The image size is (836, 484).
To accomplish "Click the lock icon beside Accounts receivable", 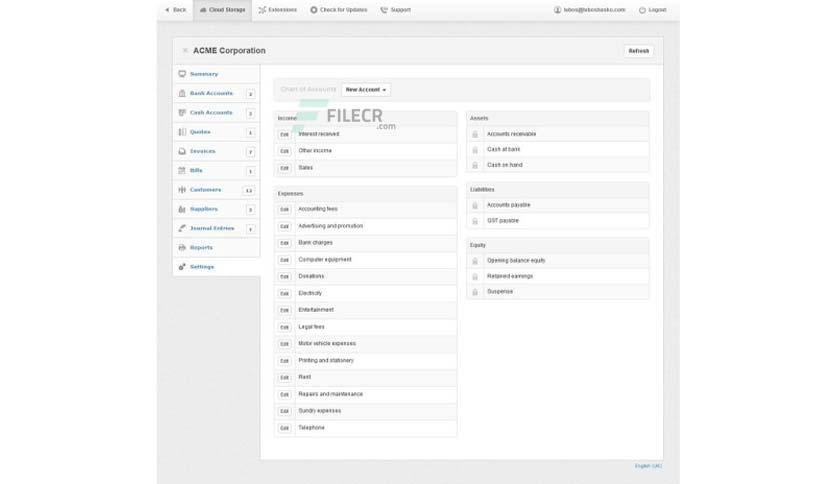I will point(475,134).
